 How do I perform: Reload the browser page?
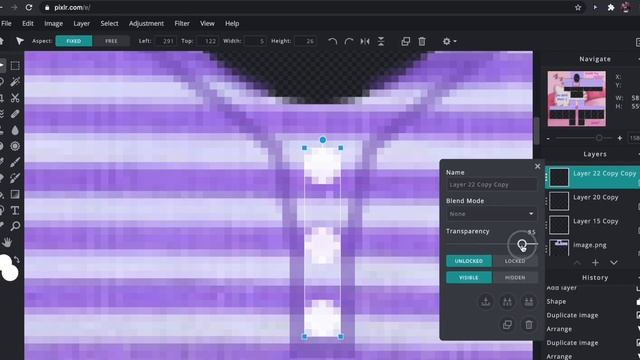(x=29, y=7)
